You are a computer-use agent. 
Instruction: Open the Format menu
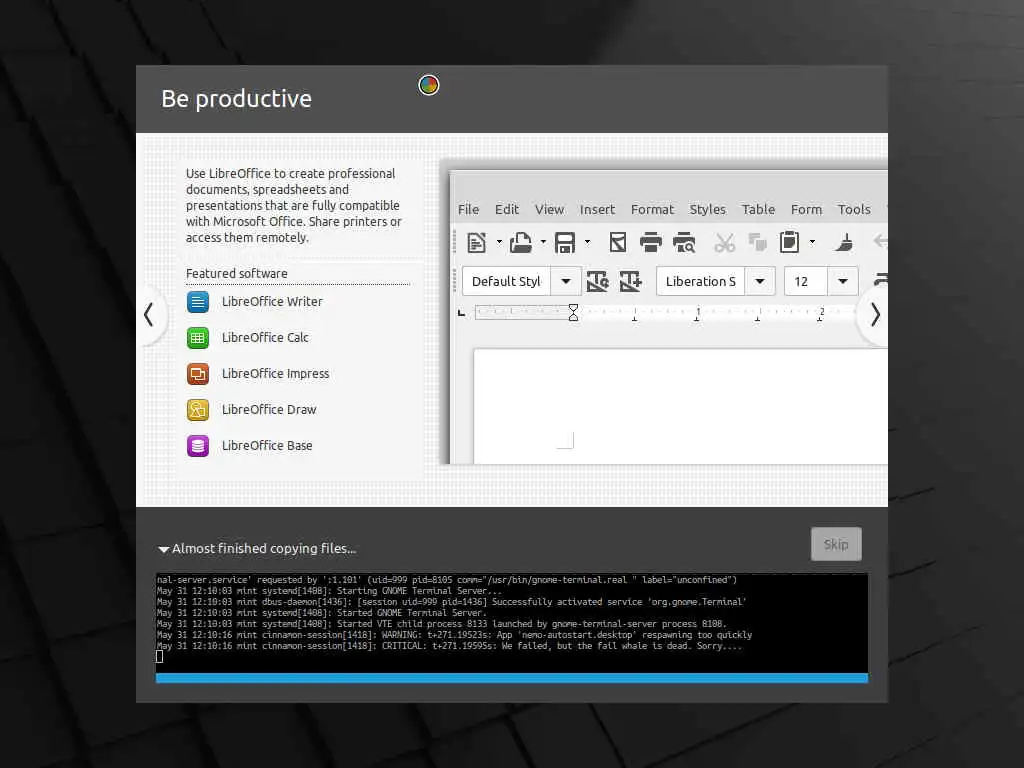652,210
